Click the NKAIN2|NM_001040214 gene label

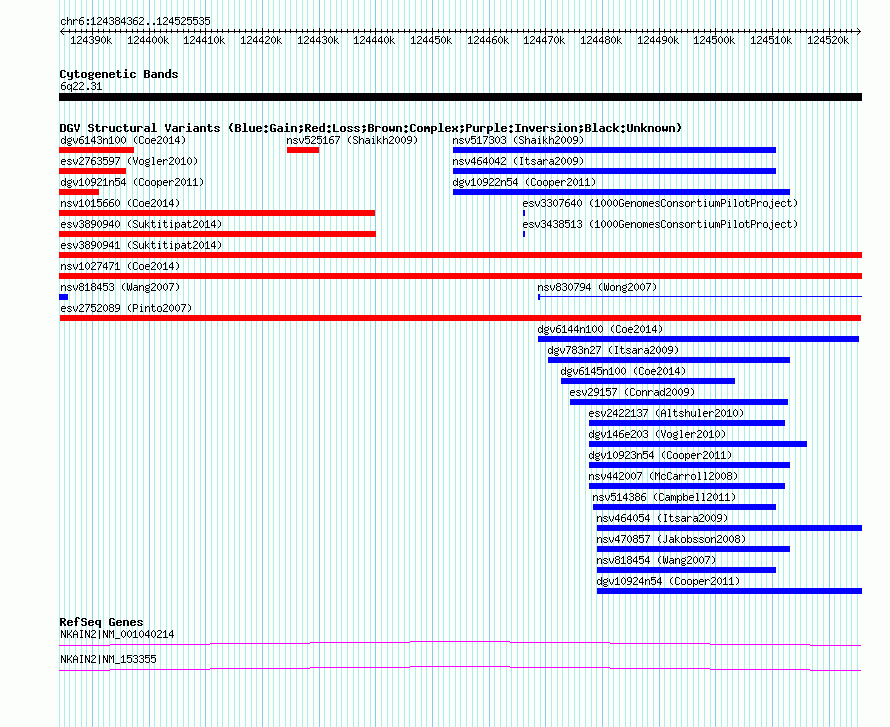117,634
